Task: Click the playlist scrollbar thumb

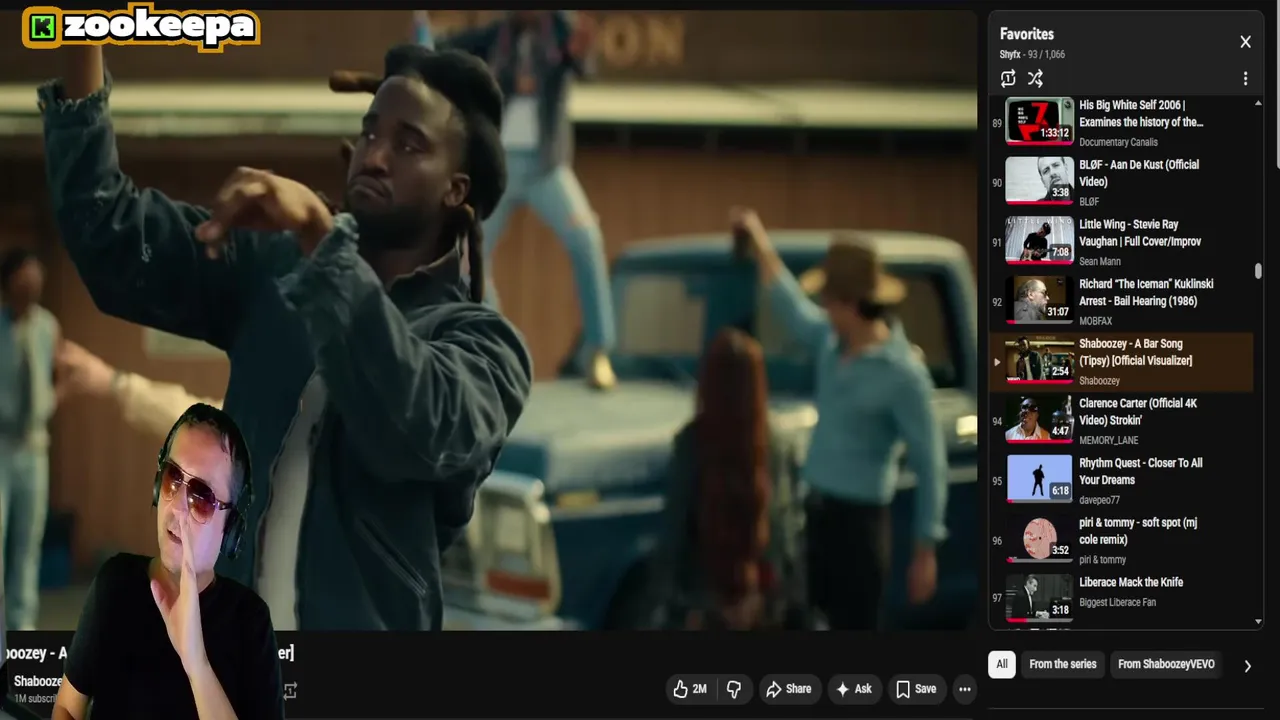Action: 1258,271
